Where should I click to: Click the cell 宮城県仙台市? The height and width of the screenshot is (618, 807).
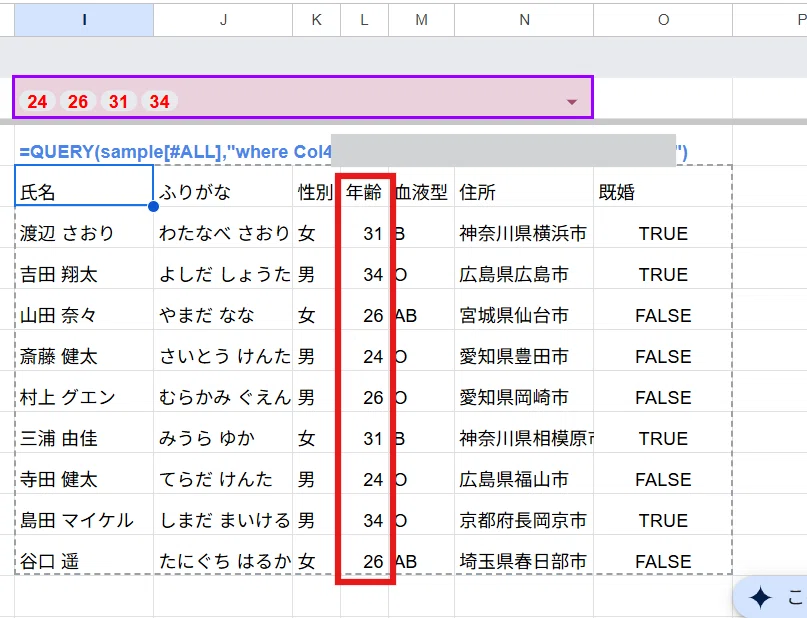click(524, 309)
